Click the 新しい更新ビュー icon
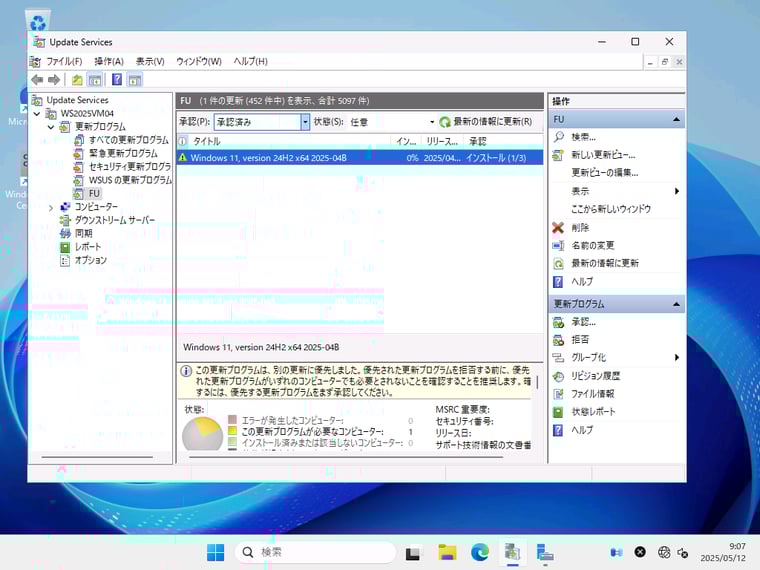 tap(558, 155)
